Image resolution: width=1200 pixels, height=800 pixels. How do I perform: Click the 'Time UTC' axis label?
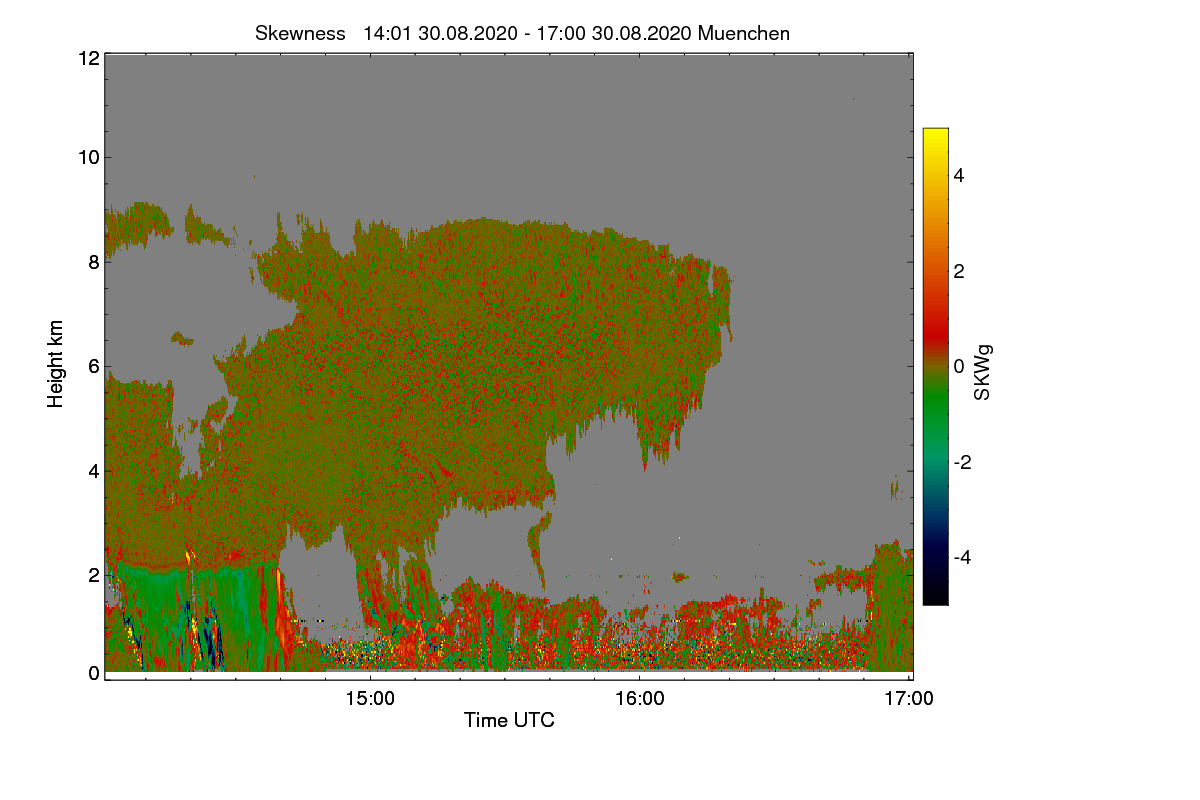point(509,720)
